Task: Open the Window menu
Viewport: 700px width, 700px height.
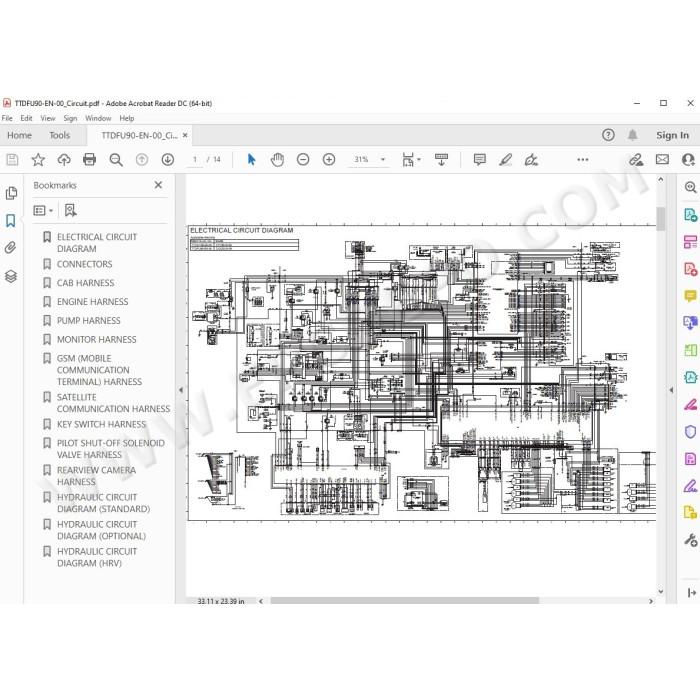Action: (x=98, y=118)
